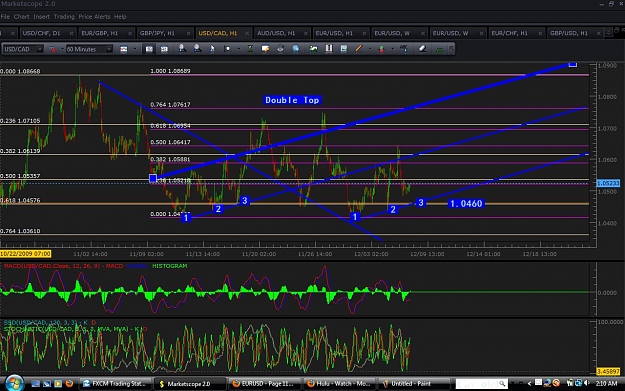Open the chart tabs overflow list arrow
Viewport: 625px width, 391px height.
[608, 33]
